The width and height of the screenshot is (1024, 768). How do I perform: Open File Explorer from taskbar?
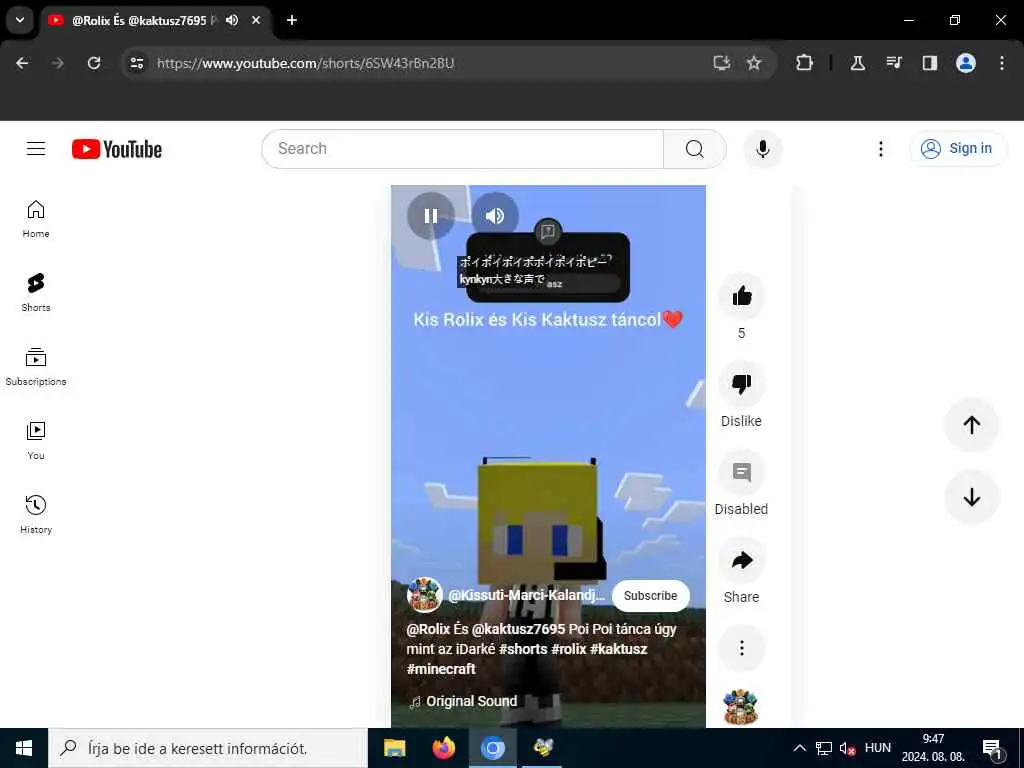point(394,748)
